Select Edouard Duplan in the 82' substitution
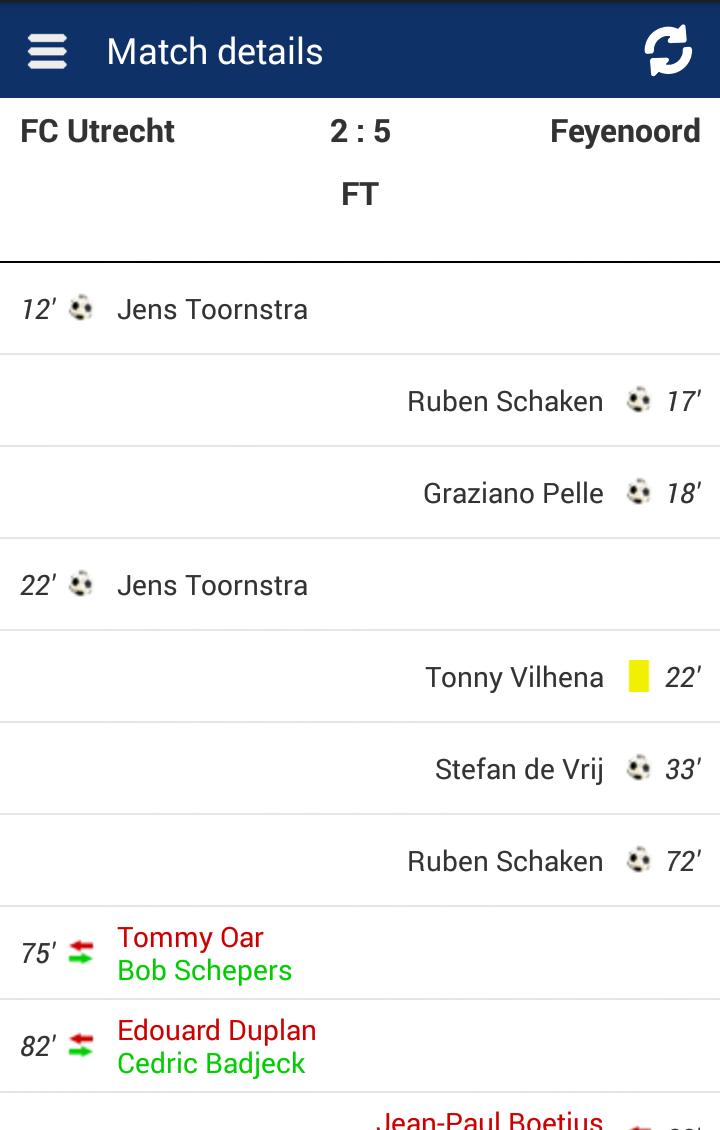This screenshot has height=1130, width=720. click(217, 1030)
